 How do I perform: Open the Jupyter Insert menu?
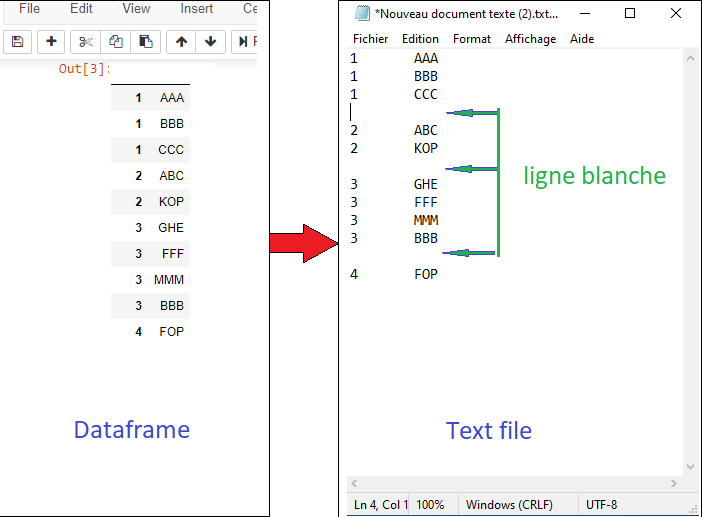pyautogui.click(x=196, y=8)
